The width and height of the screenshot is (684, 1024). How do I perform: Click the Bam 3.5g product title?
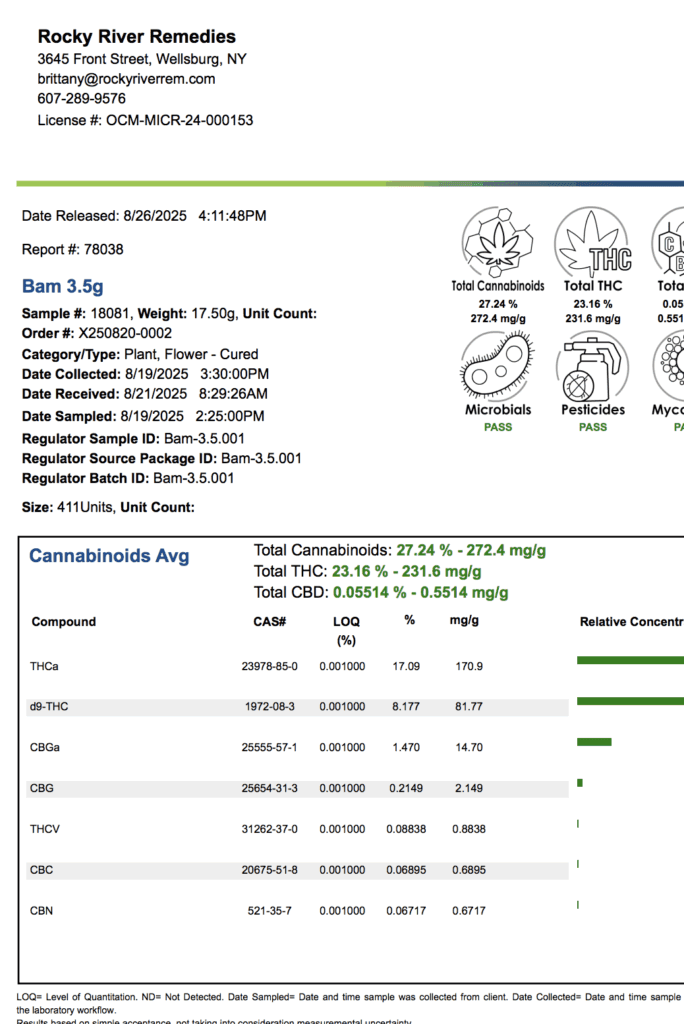62,287
